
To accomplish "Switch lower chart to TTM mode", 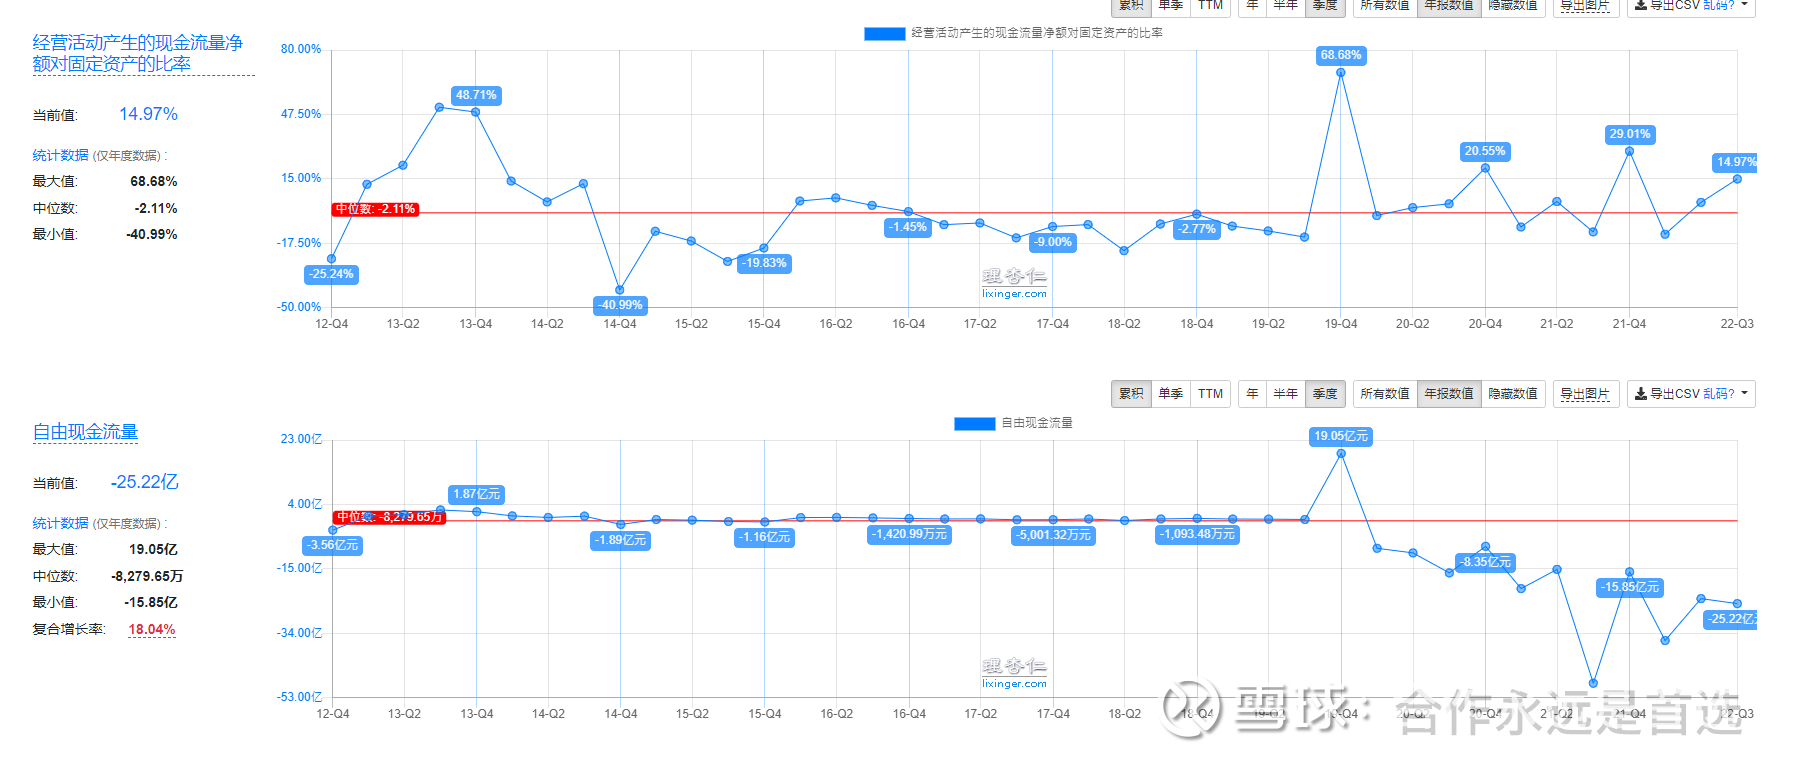I will 1210,394.
